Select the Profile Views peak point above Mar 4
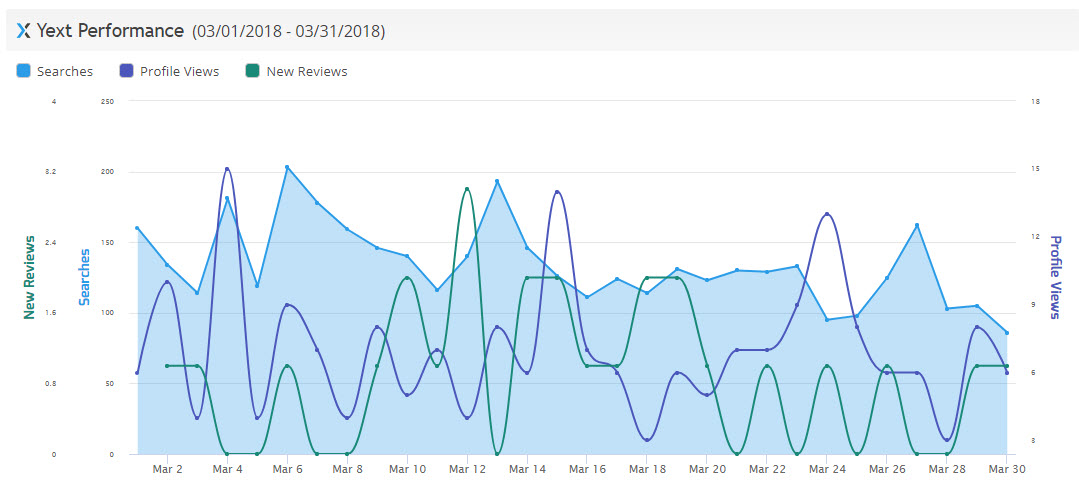1079x484 pixels. 227,169
